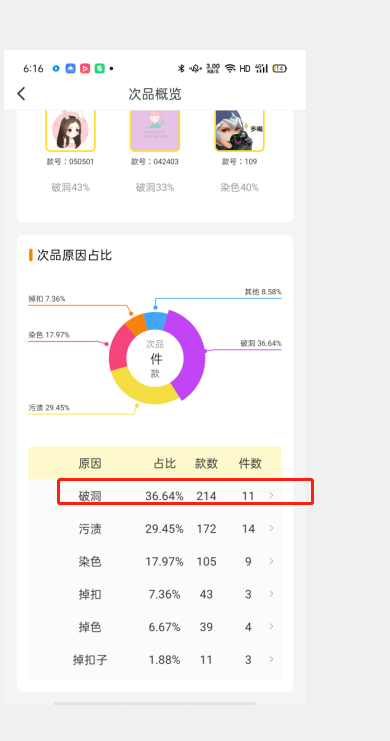The image size is (390, 741).
Task: Tap the 1.88% ratio cell
Action: [x=165, y=660]
